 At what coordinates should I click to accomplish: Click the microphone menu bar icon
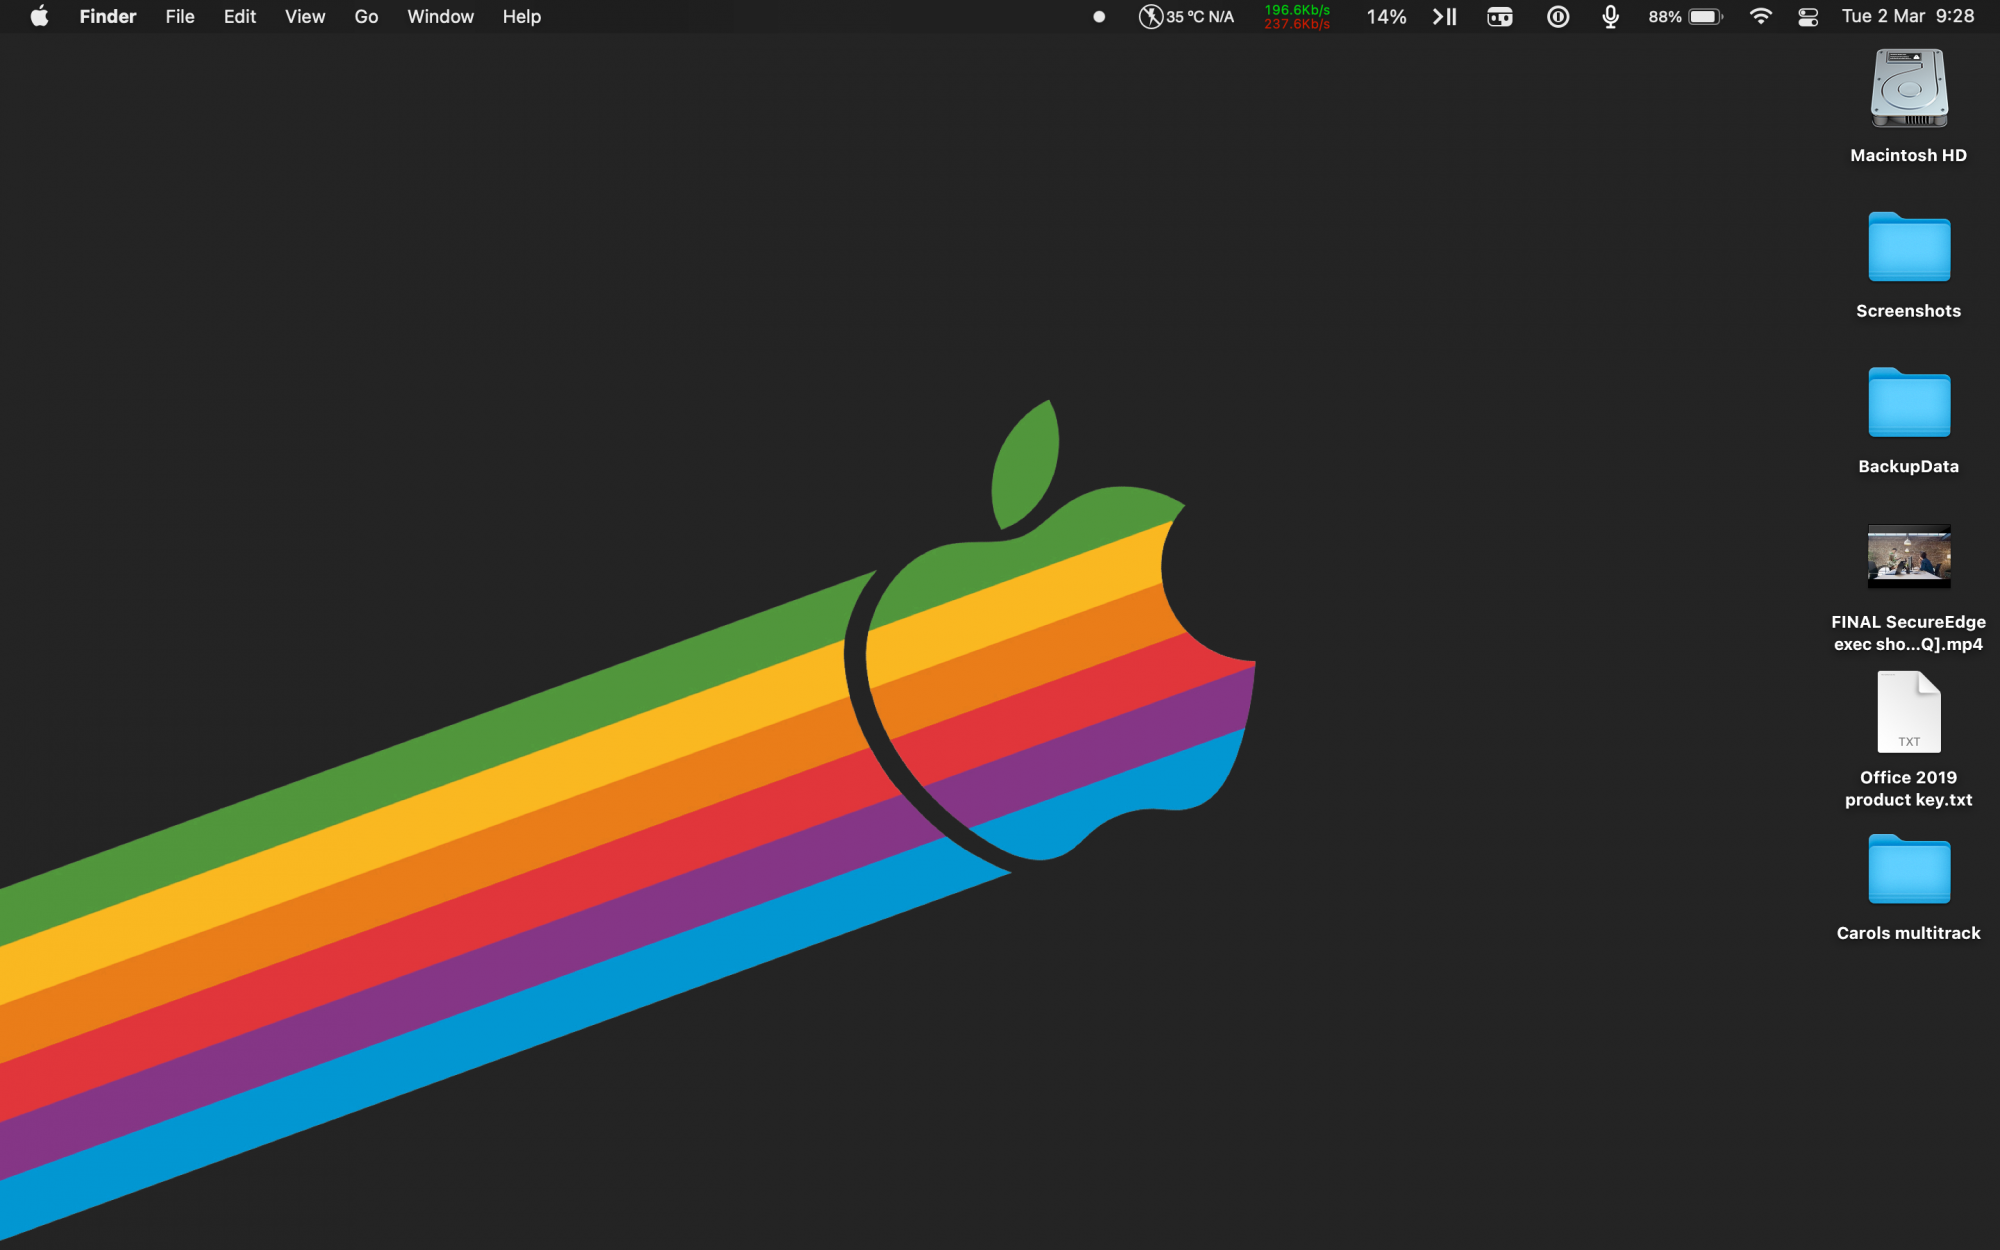pyautogui.click(x=1610, y=16)
